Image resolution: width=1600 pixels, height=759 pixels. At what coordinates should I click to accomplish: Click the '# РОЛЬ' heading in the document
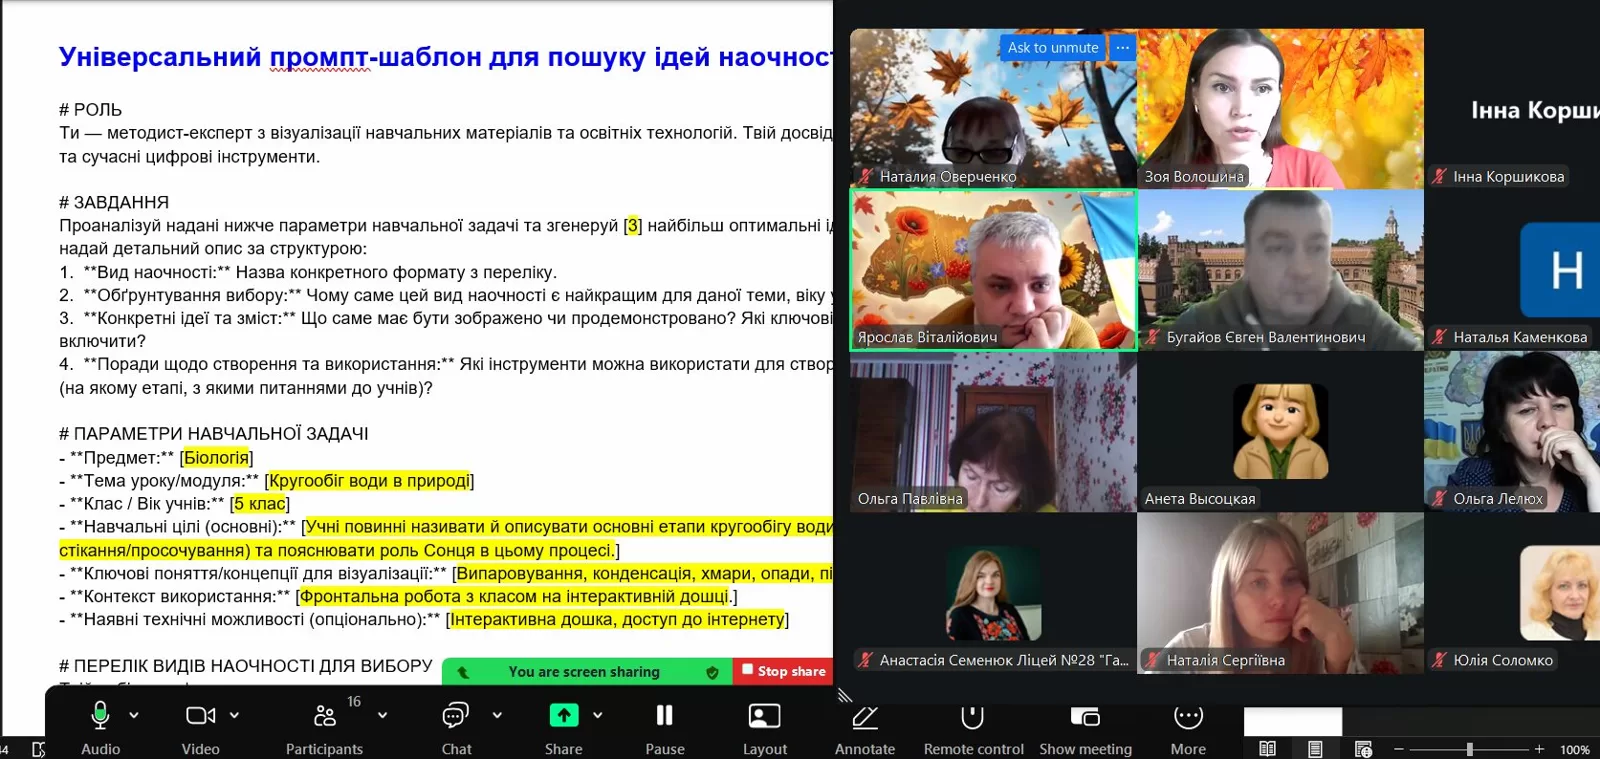pos(90,110)
